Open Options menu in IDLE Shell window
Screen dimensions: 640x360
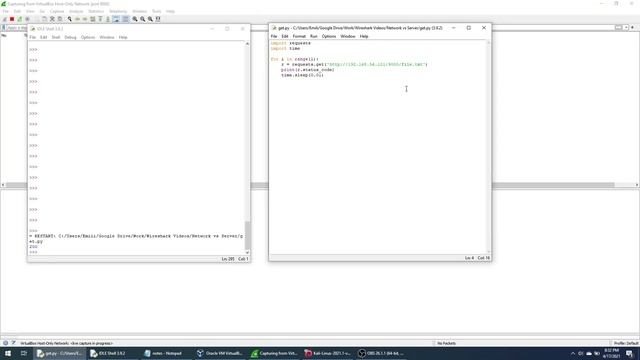[88, 37]
